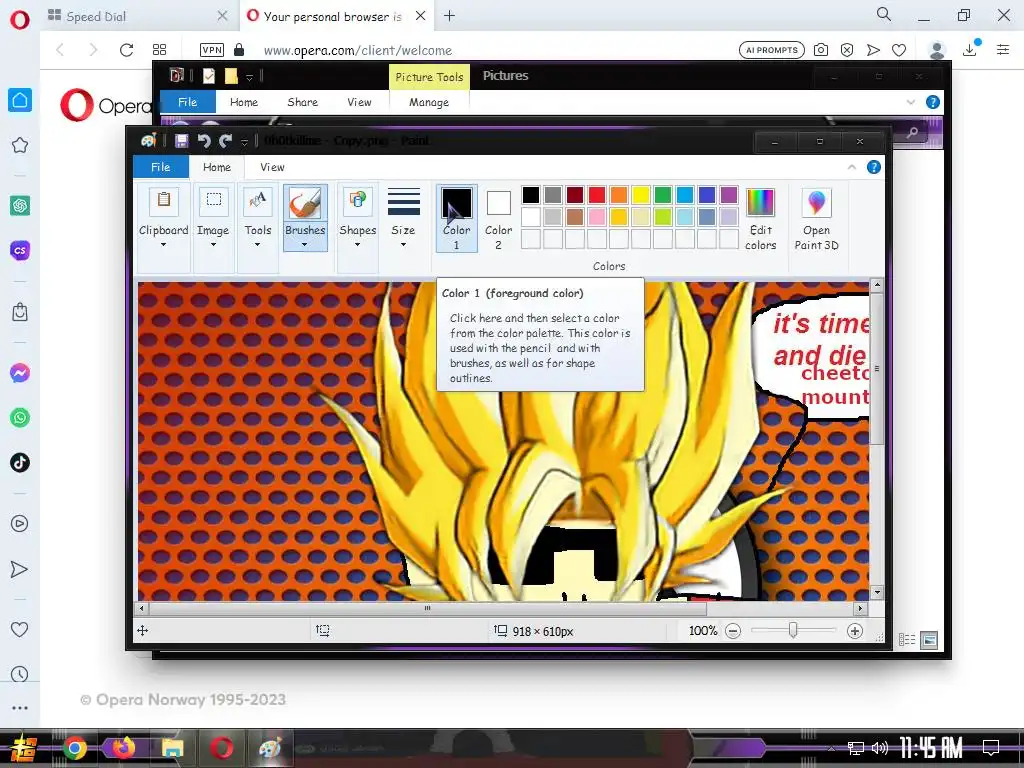This screenshot has height=768, width=1024.
Task: Click Explorer Help icon in Pictures window
Action: point(933,102)
